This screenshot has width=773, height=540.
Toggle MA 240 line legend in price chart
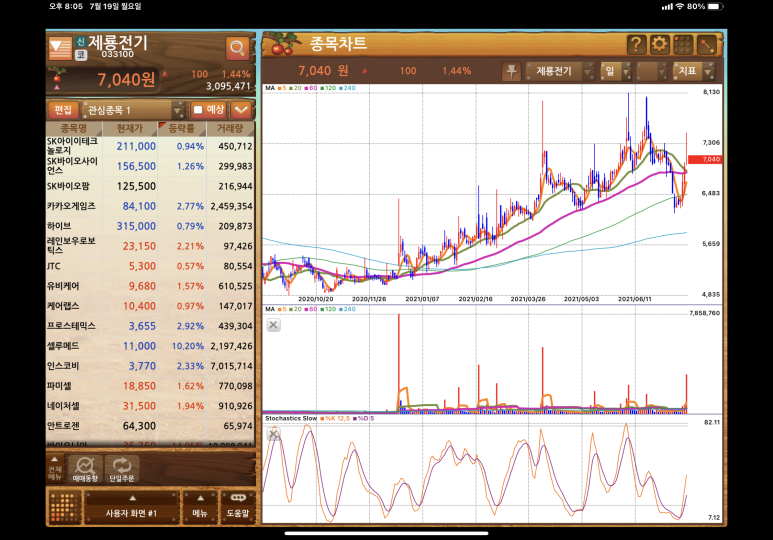click(348, 88)
